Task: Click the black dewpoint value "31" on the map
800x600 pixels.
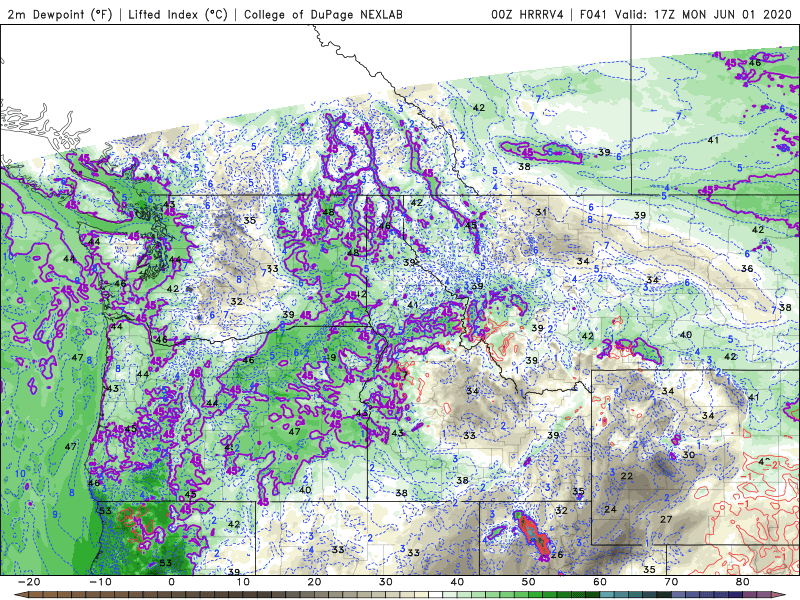Action: pos(541,212)
